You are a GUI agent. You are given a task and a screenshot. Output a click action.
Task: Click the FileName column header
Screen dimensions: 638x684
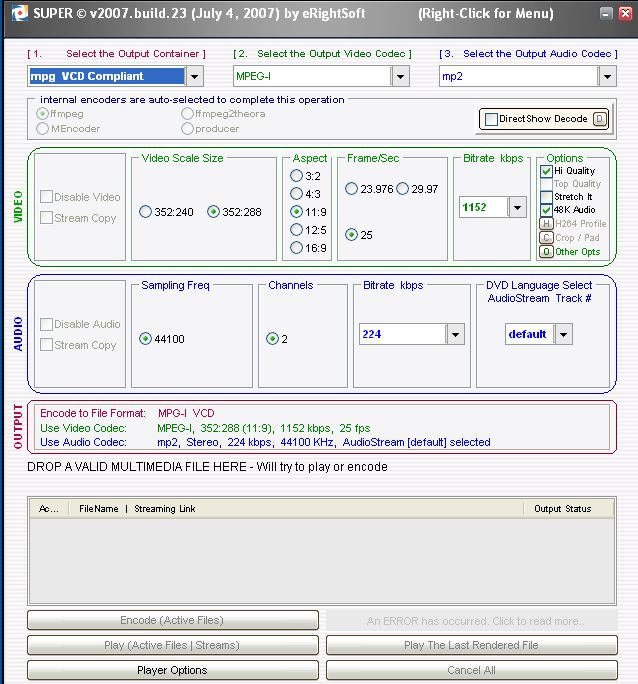click(99, 509)
